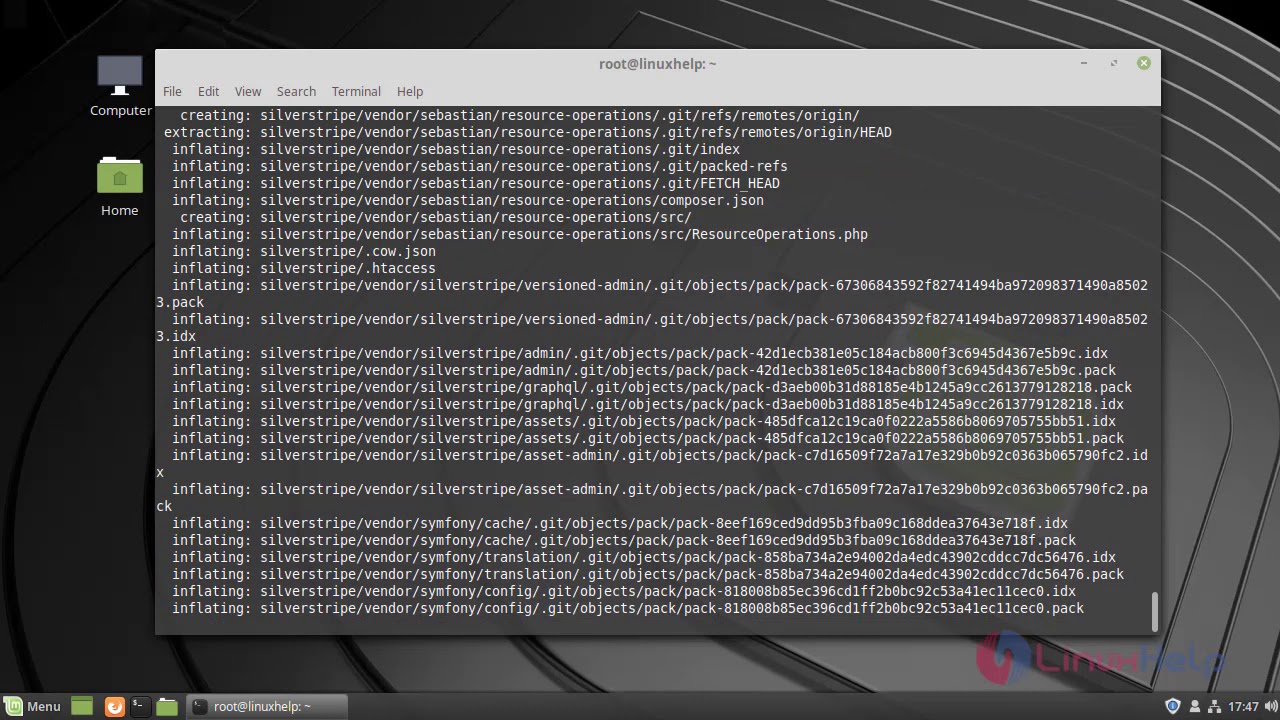Open the File menu in terminal

click(x=172, y=91)
